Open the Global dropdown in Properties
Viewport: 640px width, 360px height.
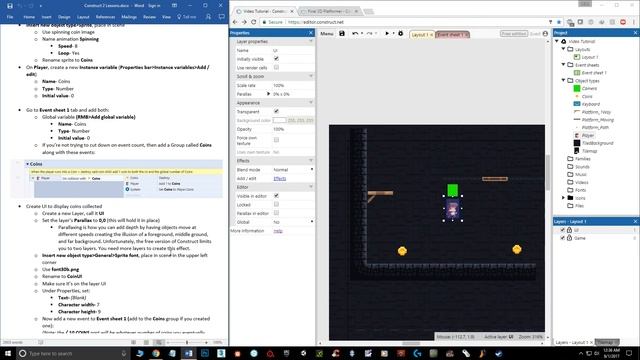click(293, 222)
